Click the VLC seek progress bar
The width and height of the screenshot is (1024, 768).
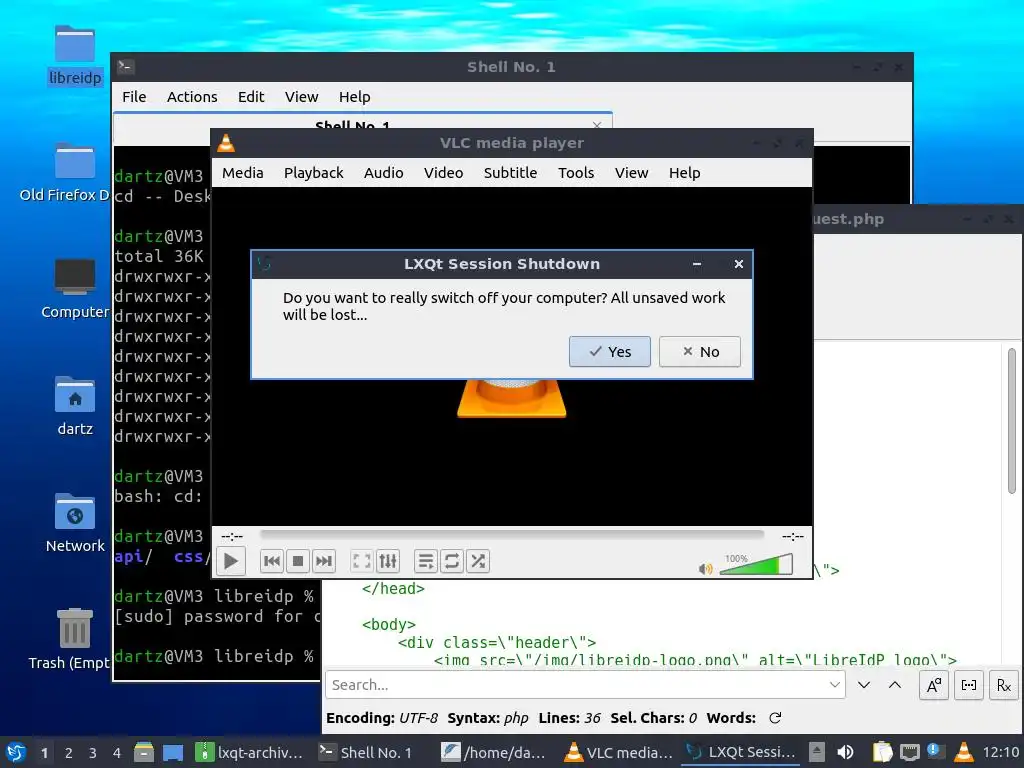pyautogui.click(x=512, y=534)
